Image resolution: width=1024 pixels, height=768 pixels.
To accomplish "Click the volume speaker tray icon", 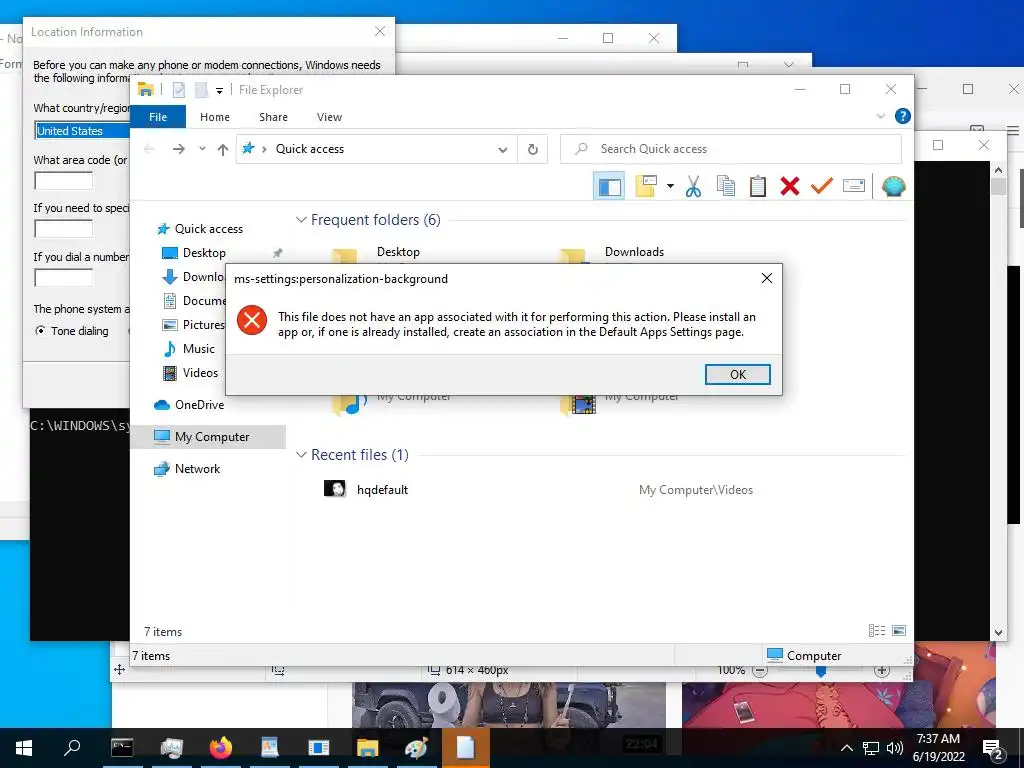I will 895,748.
